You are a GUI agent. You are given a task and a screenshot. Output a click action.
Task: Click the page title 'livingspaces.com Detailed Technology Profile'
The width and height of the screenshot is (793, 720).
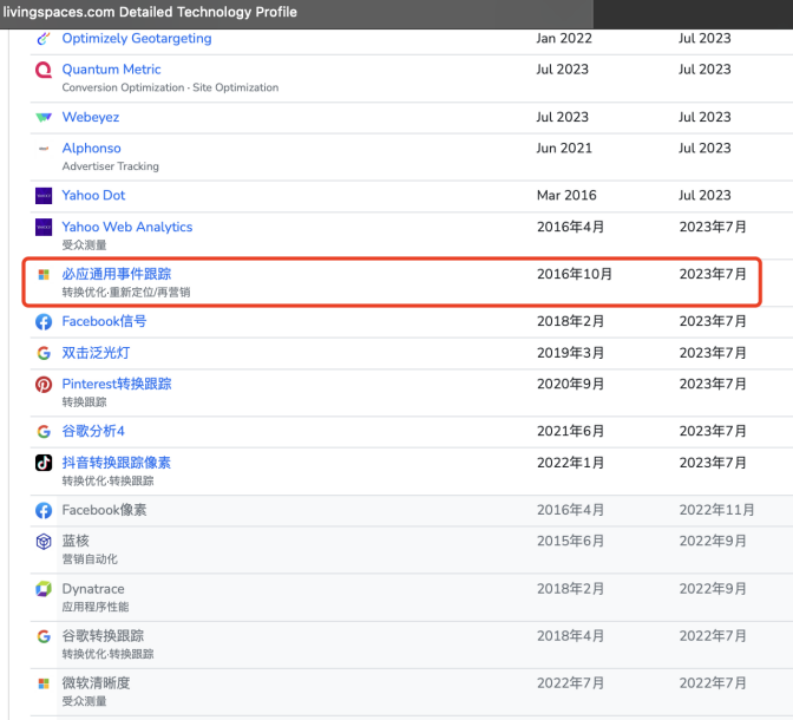pos(150,12)
